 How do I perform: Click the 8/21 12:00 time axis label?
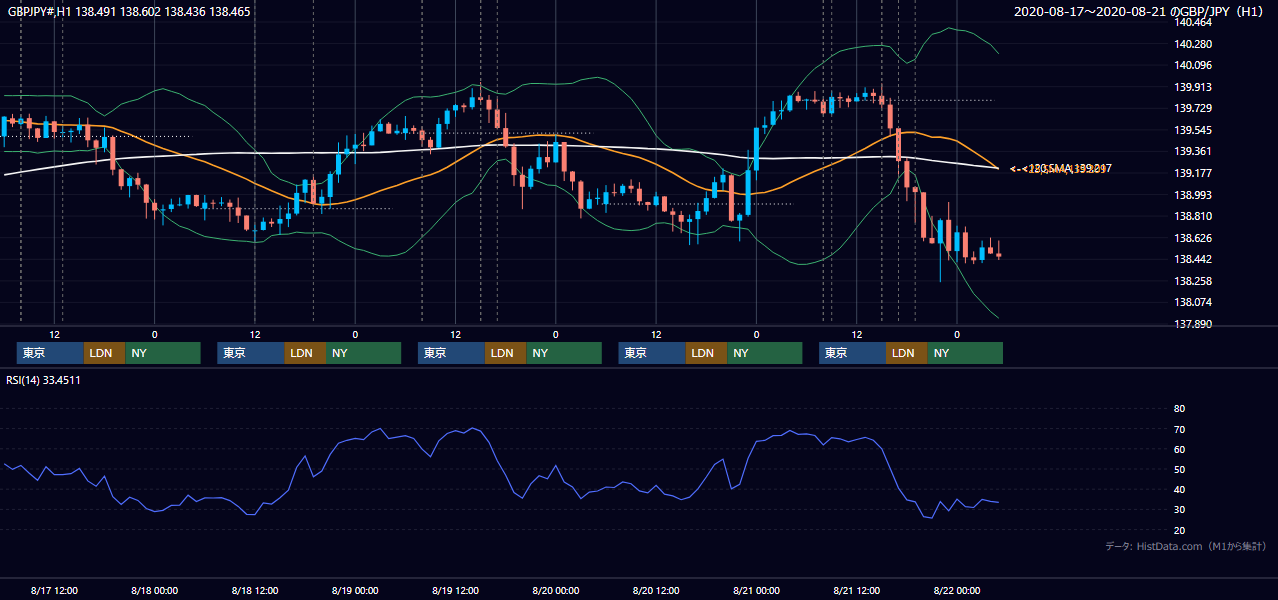point(857,590)
